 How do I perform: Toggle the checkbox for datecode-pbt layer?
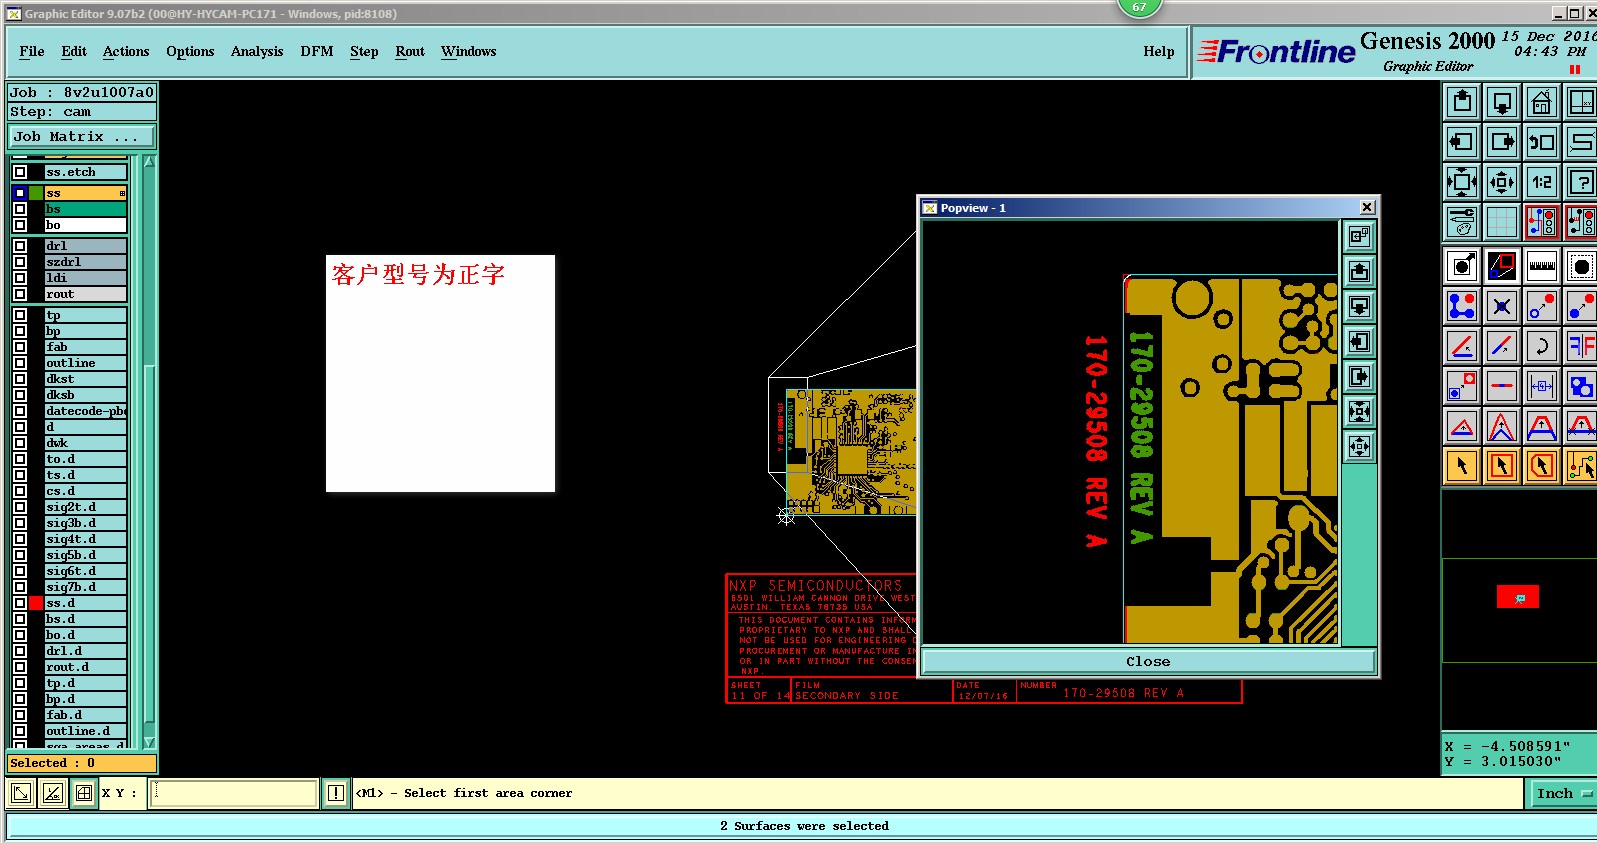pos(20,411)
